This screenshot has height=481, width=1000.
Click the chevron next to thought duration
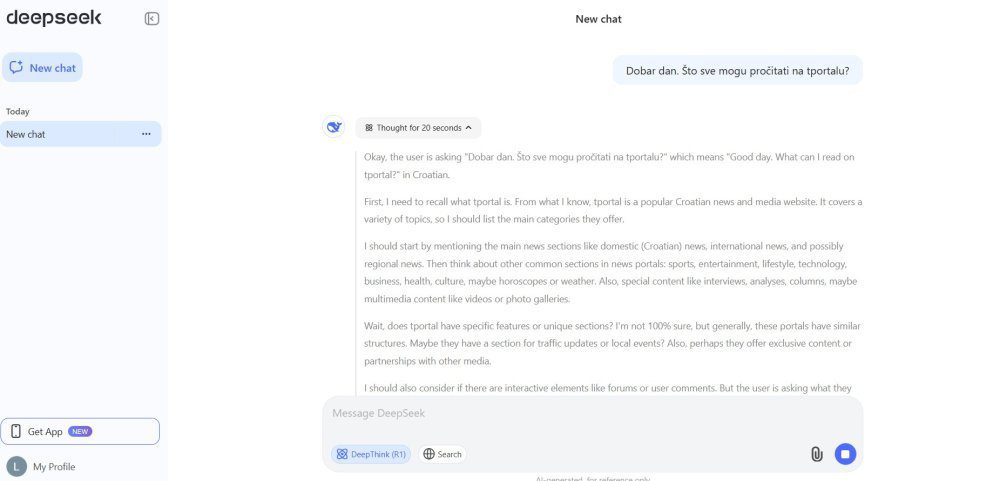468,128
